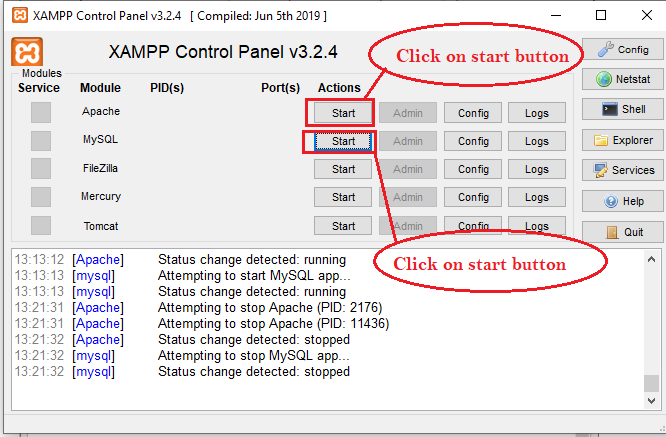The width and height of the screenshot is (666, 437).
Task: Start the MySQL module
Action: tap(343, 141)
